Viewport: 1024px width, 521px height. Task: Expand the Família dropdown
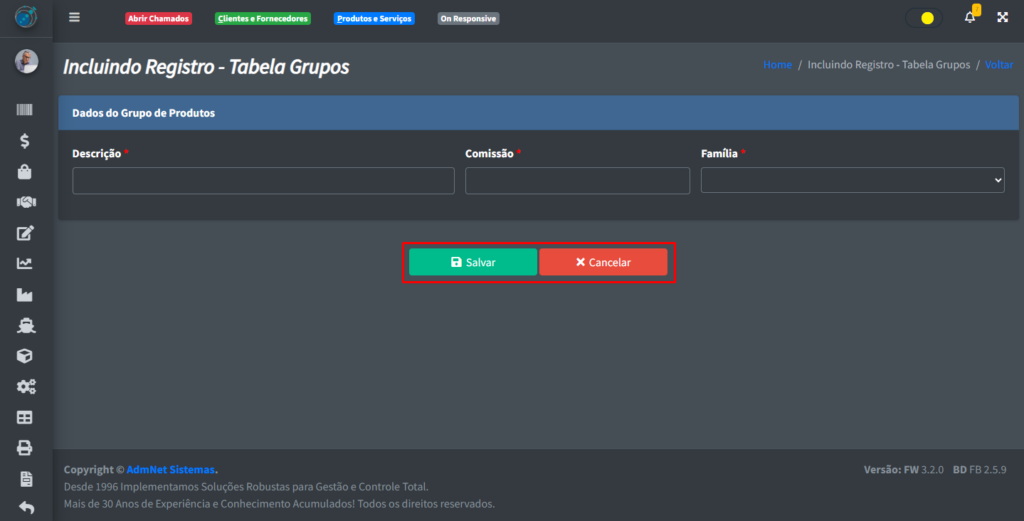852,180
